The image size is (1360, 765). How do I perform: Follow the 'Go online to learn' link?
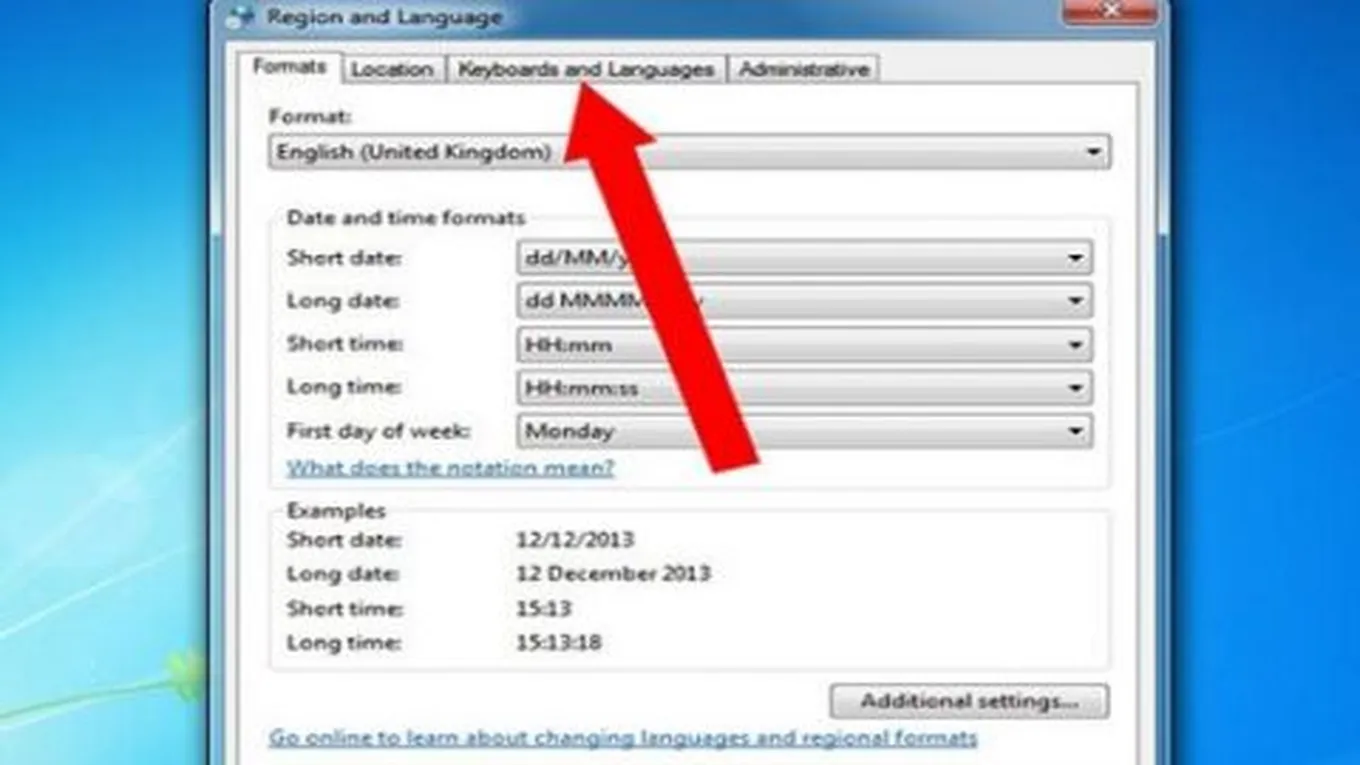coord(622,739)
